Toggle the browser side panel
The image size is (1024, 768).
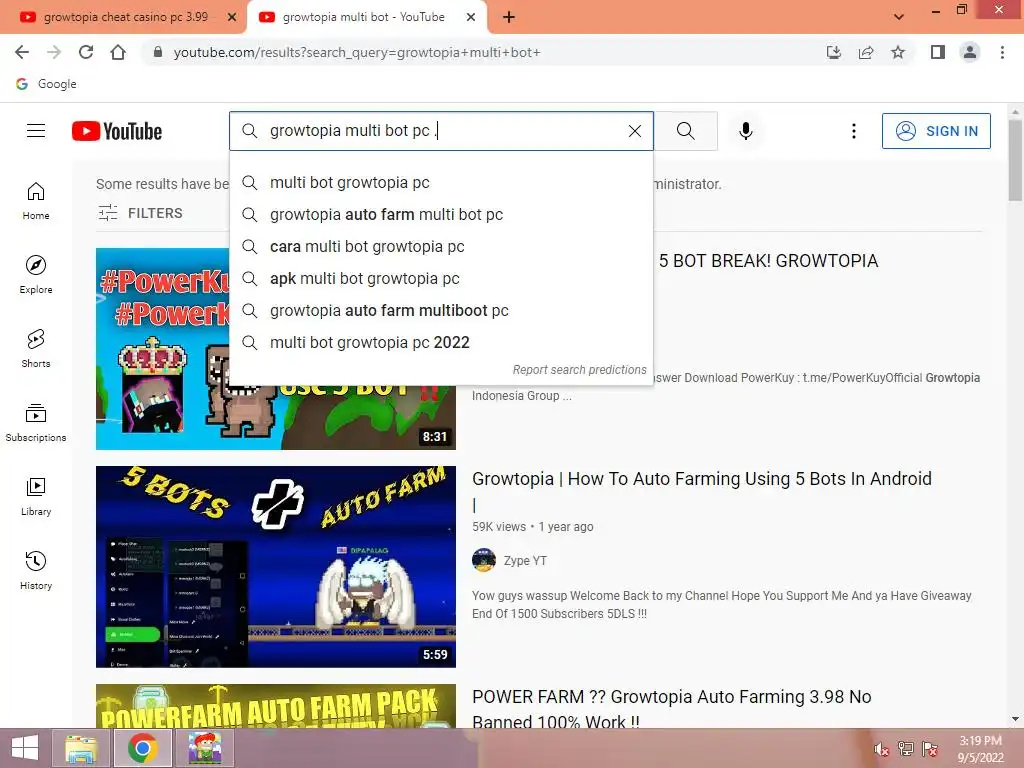click(x=938, y=52)
